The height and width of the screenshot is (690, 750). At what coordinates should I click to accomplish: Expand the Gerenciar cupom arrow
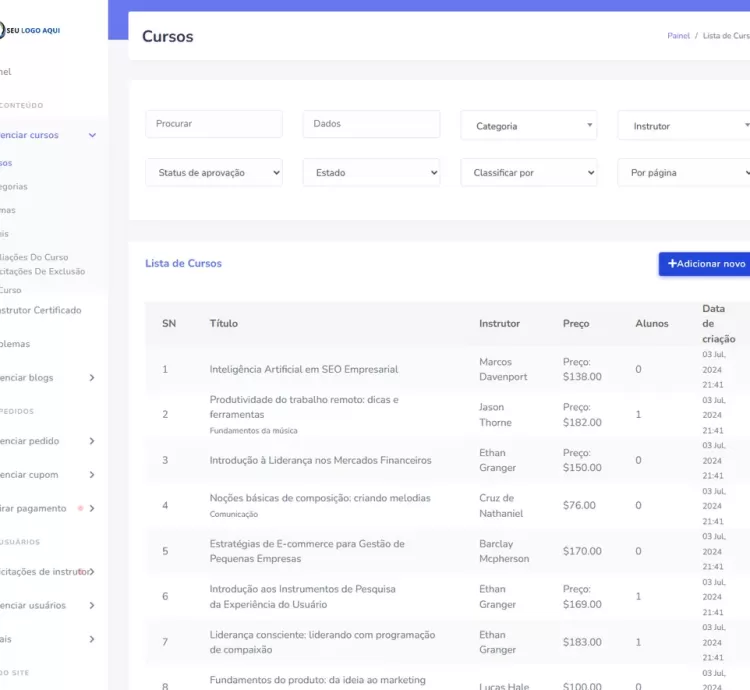coord(92,475)
